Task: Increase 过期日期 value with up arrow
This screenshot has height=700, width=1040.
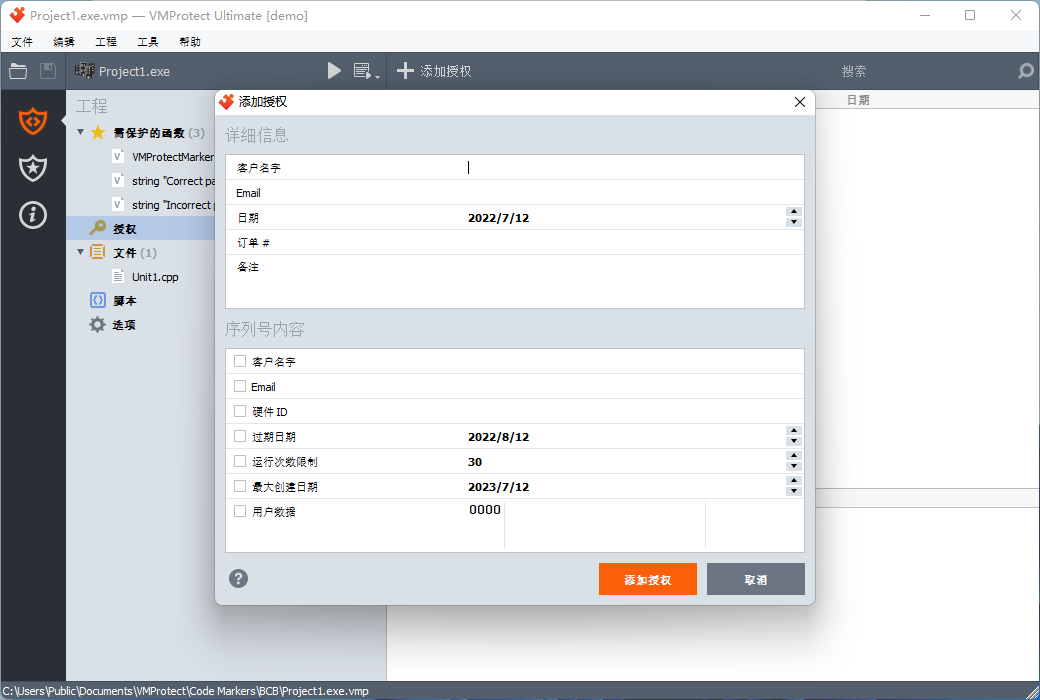Action: 794,431
